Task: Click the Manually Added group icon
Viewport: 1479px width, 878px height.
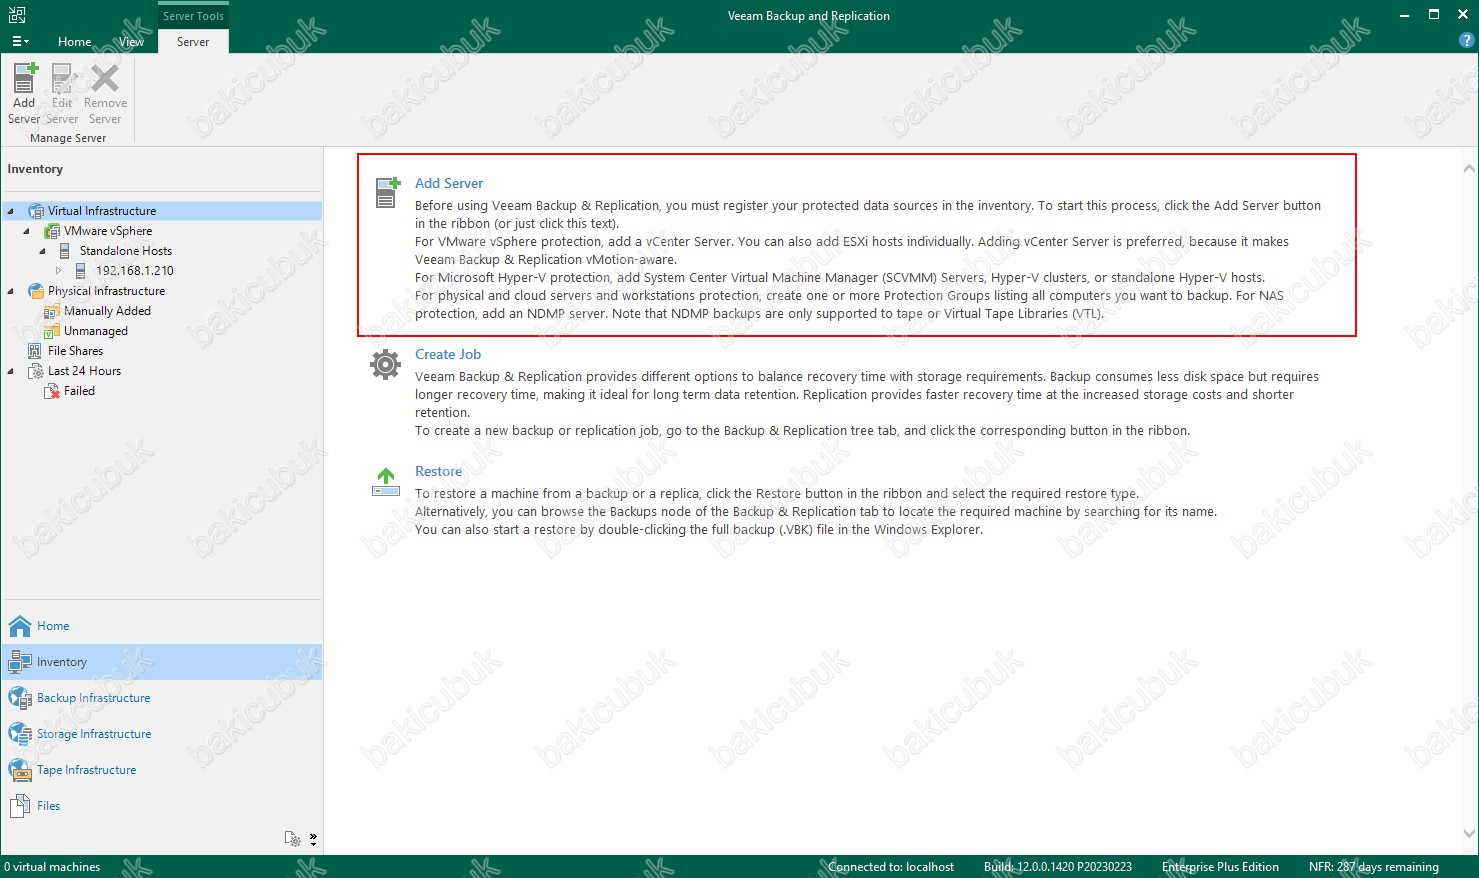Action: (52, 311)
